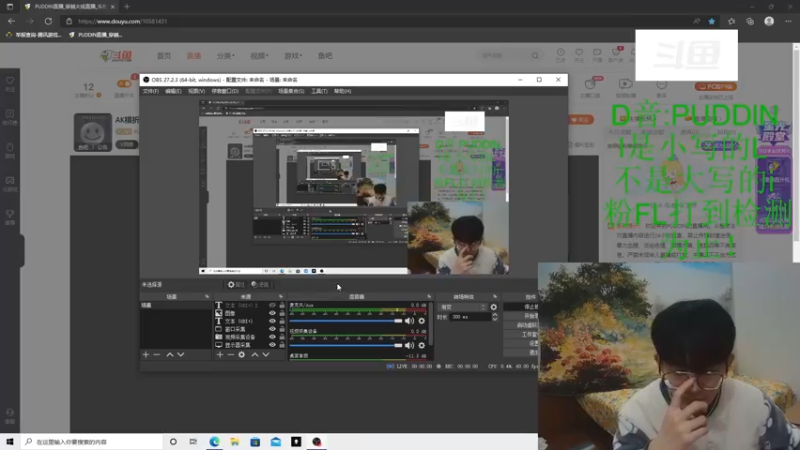Hide the 窗口采集 source with its eye icon

[x=272, y=329]
